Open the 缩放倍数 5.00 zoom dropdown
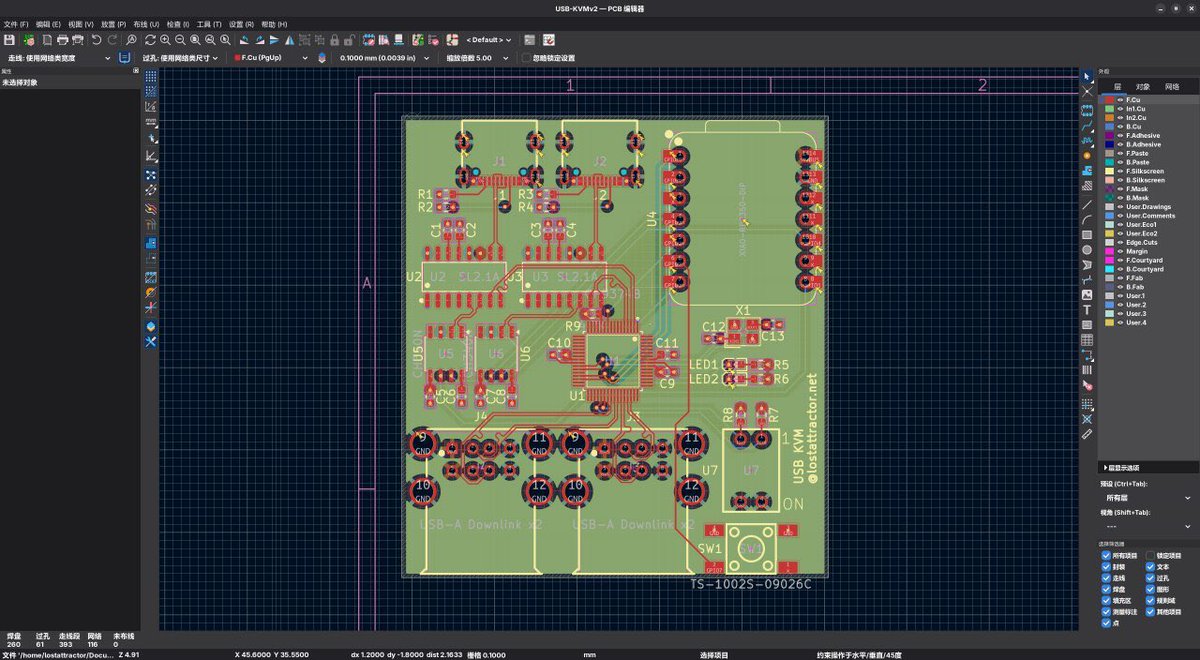Viewport: 1200px width, 660px height. pyautogui.click(x=476, y=57)
